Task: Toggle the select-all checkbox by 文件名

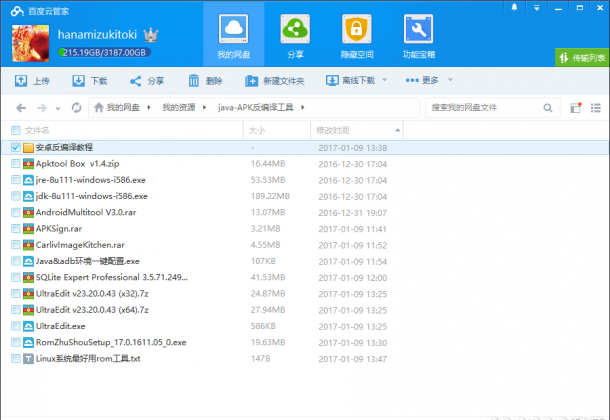Action: point(16,130)
